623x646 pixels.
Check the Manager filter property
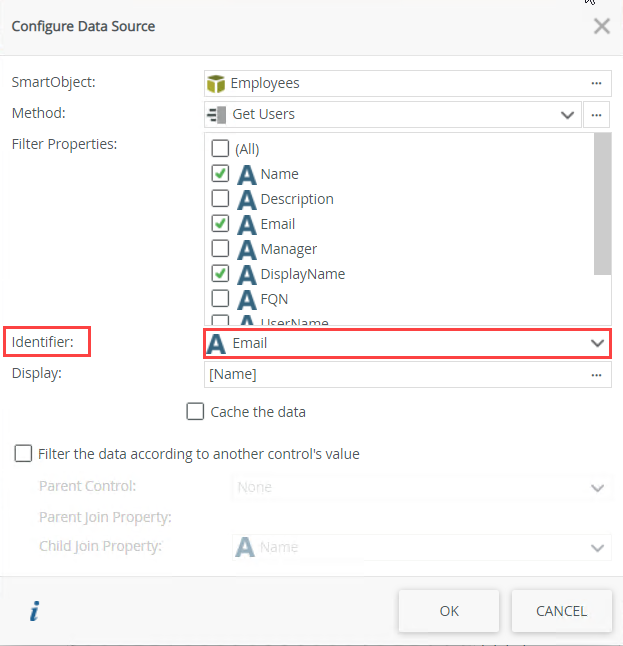pyautogui.click(x=220, y=248)
